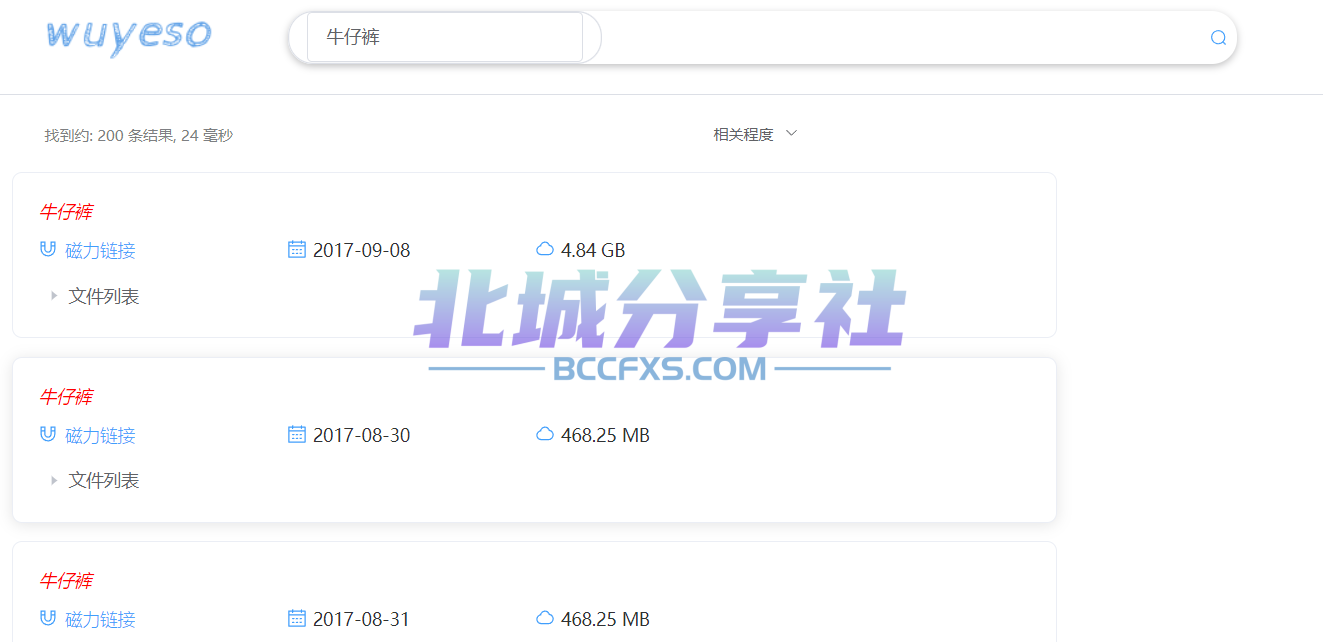Open 牛仔裤 title dated 2017-08-30
The width and height of the screenshot is (1323, 642).
click(66, 397)
